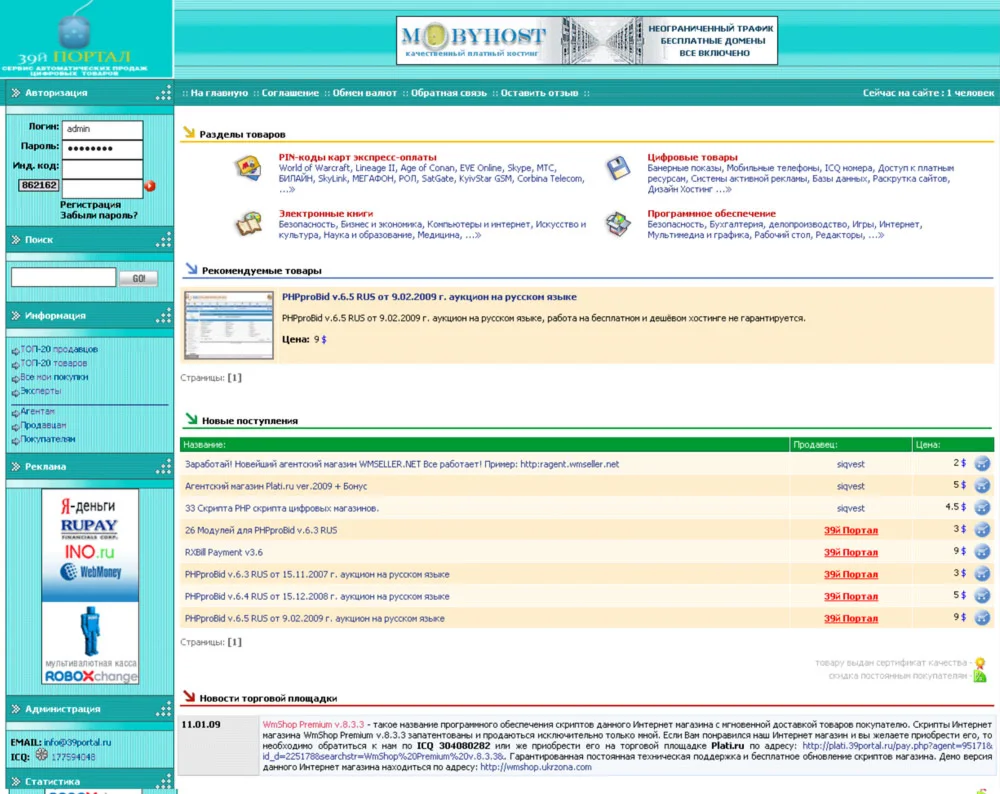Open 33 Скрипта PHP product link
This screenshot has width=1000, height=794.
tap(281, 508)
